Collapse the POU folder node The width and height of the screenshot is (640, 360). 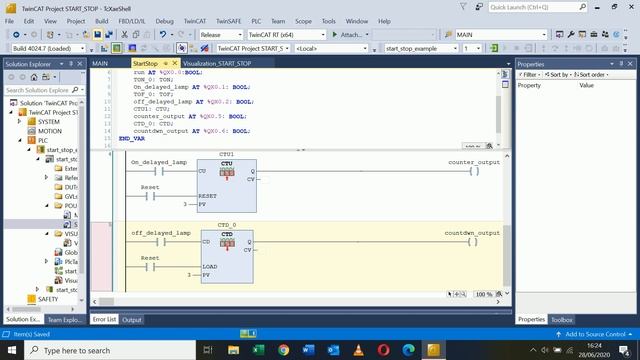click(47, 205)
